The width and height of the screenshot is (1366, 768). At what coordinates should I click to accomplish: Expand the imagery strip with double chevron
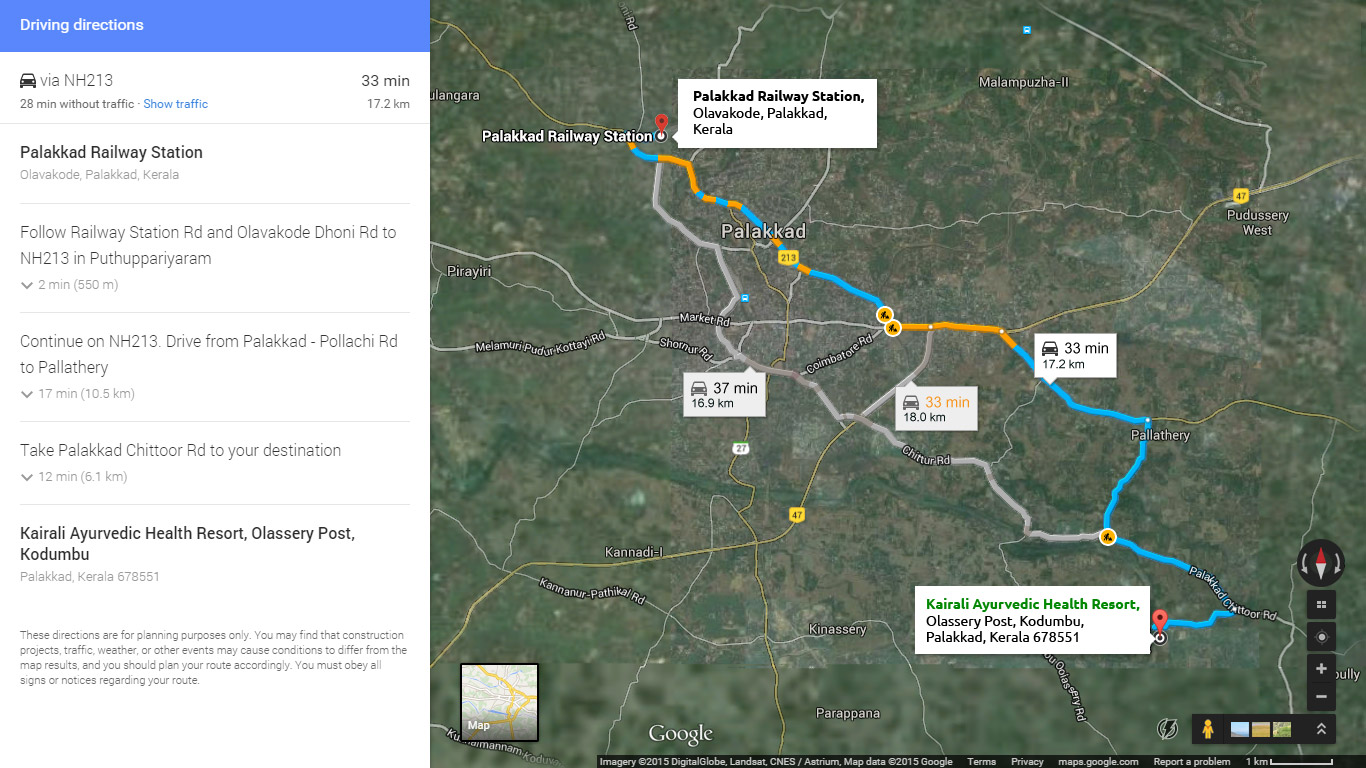(1321, 729)
